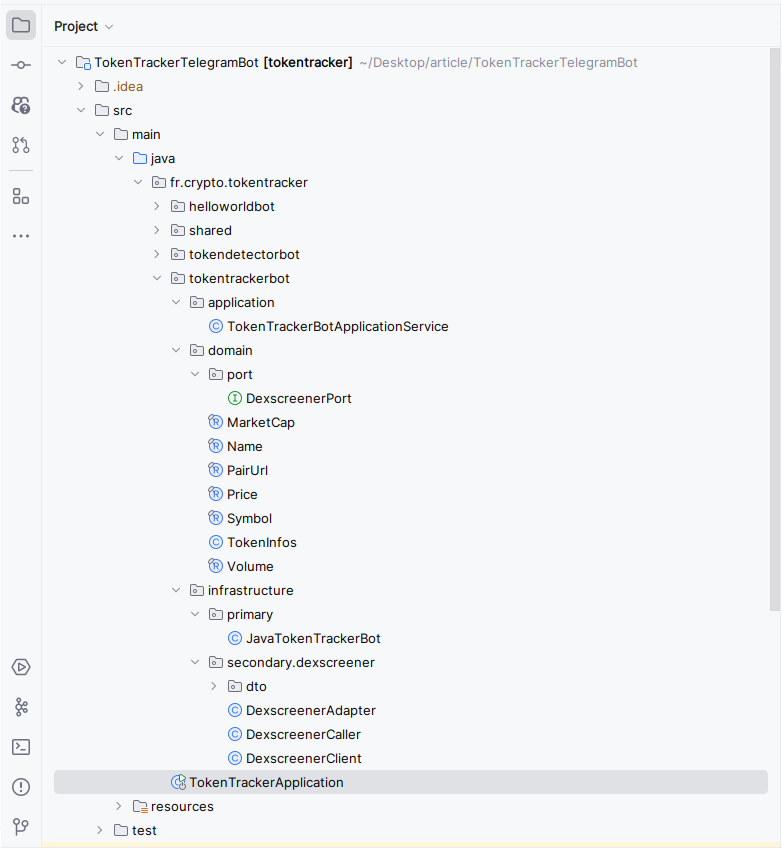Open the Git tool window icon
Image resolution: width=782 pixels, height=848 pixels.
(21, 827)
